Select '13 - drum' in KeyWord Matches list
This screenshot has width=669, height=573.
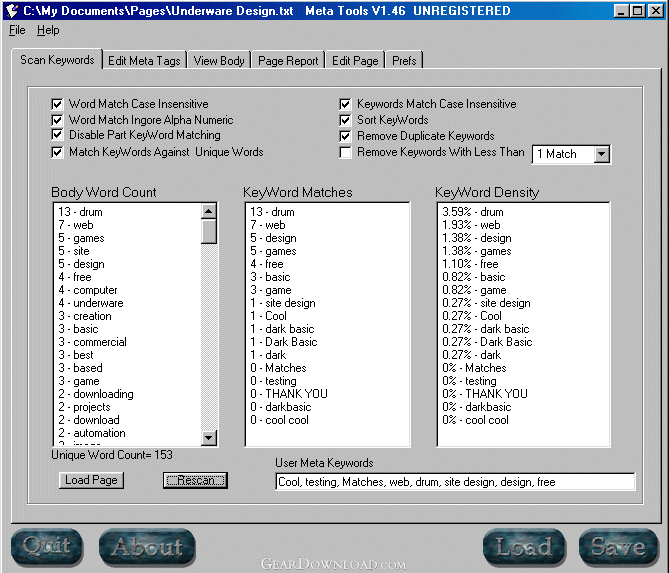pos(273,212)
